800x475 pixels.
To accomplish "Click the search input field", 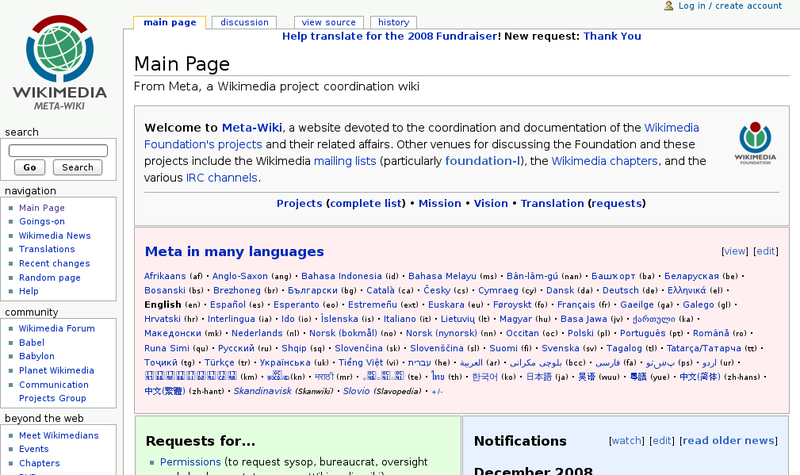I will click(x=58, y=150).
